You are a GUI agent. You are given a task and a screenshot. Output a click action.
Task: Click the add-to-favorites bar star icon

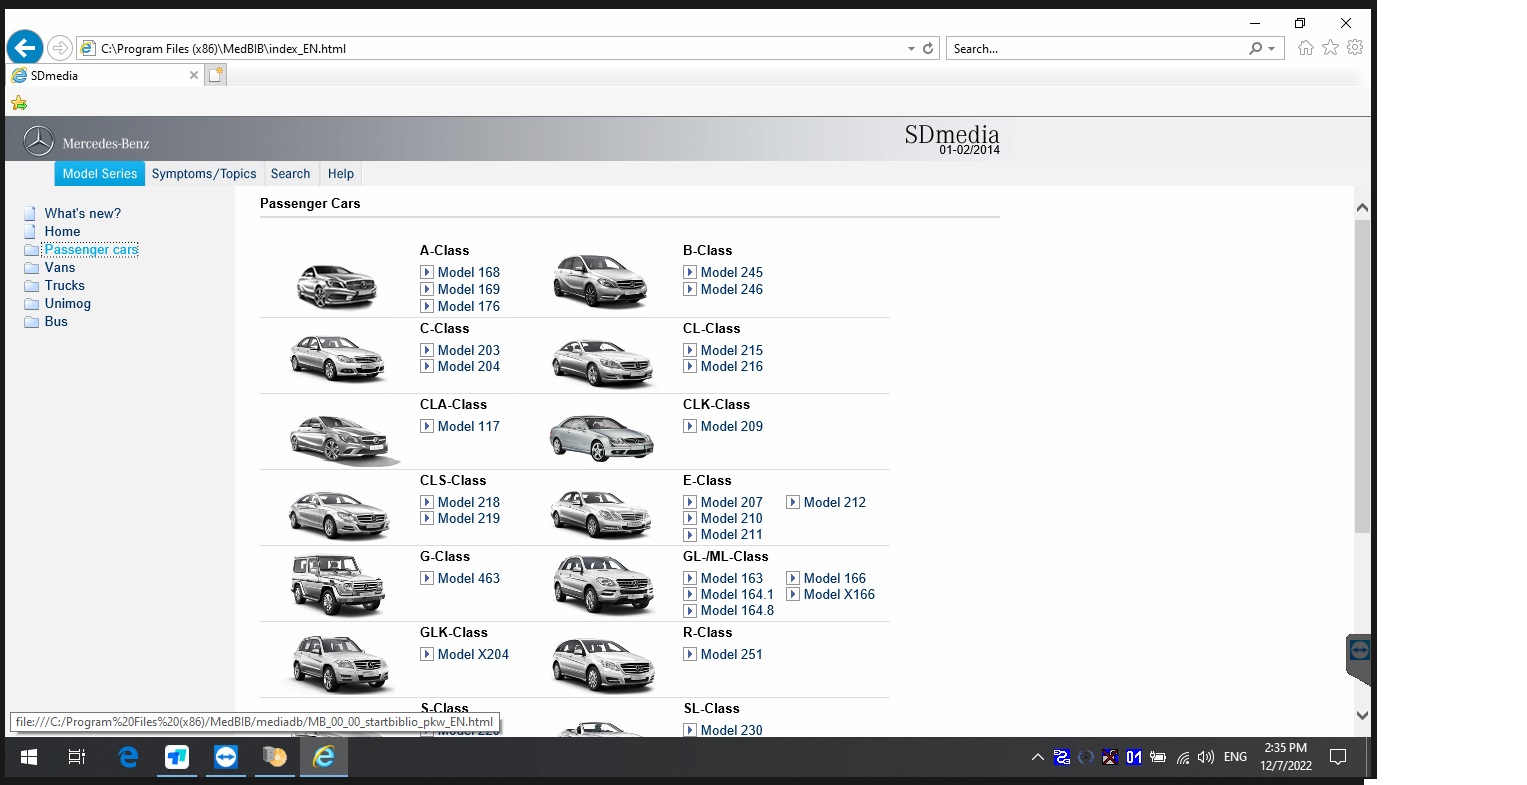tap(19, 102)
